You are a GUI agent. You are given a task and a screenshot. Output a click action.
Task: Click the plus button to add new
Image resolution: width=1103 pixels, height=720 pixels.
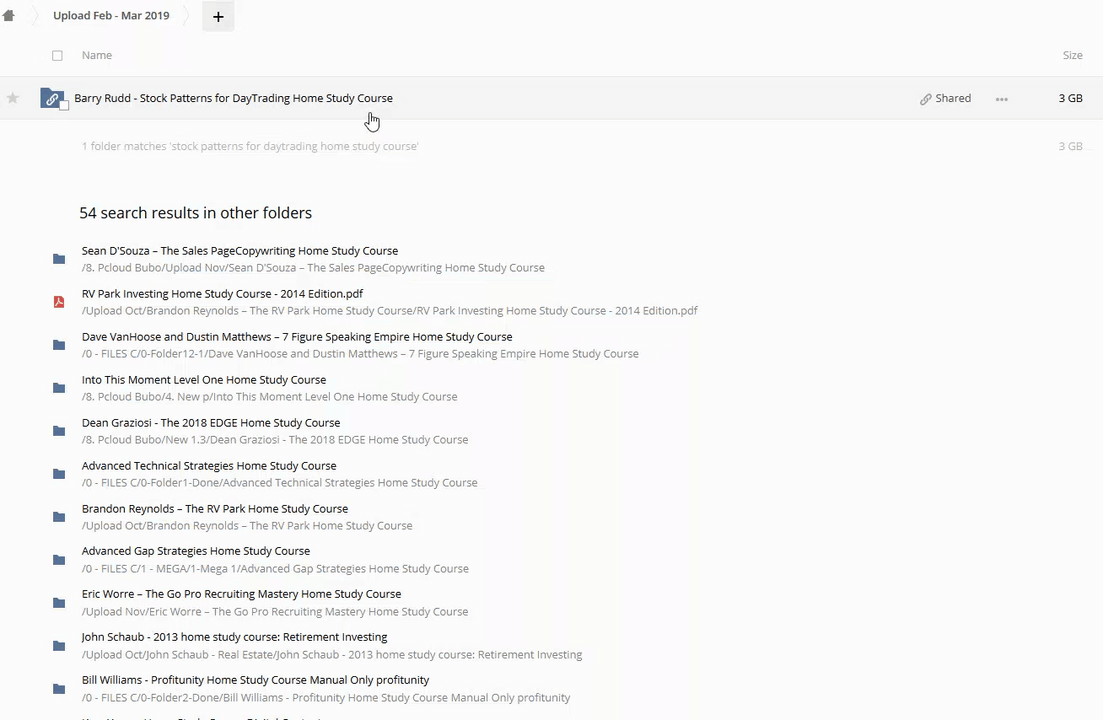coord(218,16)
